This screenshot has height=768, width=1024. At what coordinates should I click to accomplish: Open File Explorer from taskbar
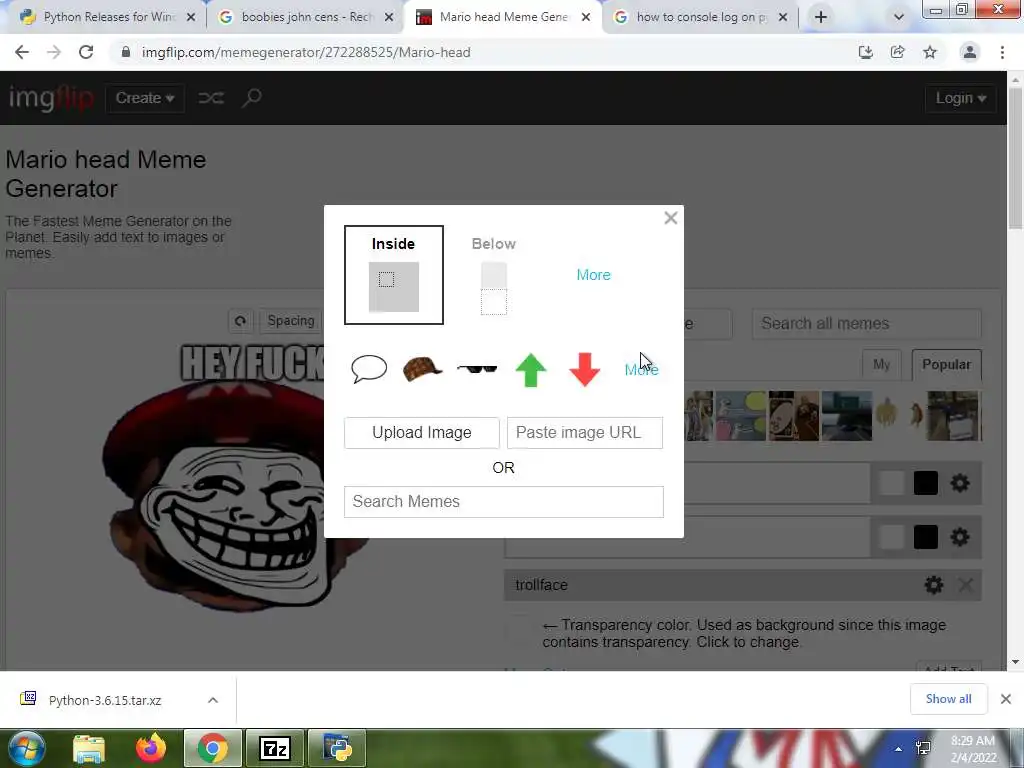[89, 748]
